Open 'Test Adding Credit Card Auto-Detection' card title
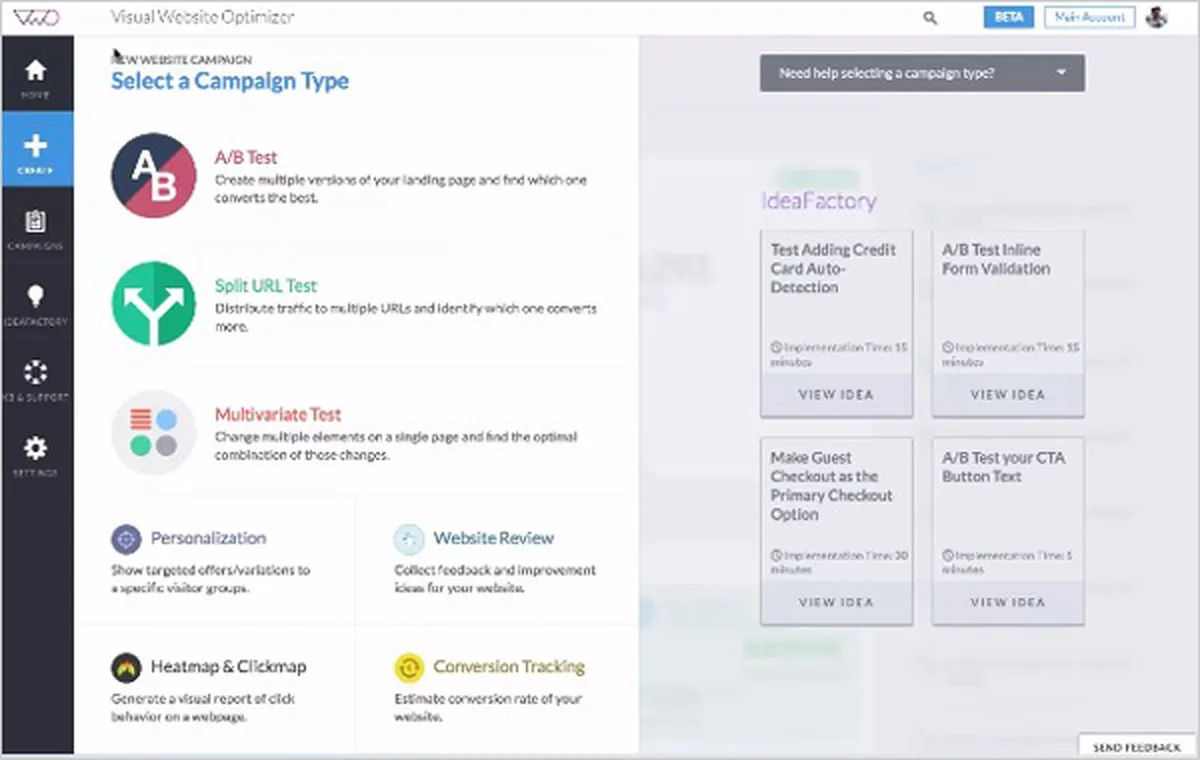Image resolution: width=1200 pixels, height=760 pixels. pos(833,268)
